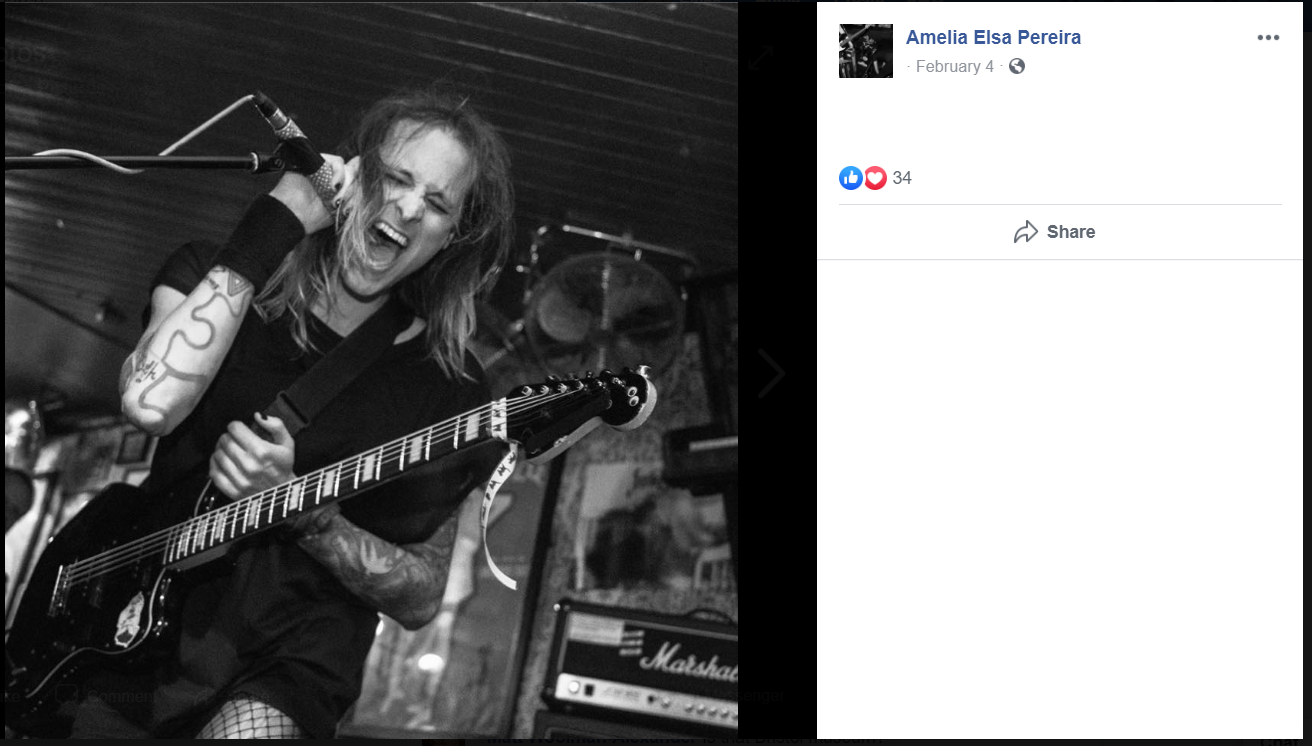The image size is (1312, 746).
Task: Enter fullscreen with the diagonal arrows icon
Action: (x=761, y=56)
